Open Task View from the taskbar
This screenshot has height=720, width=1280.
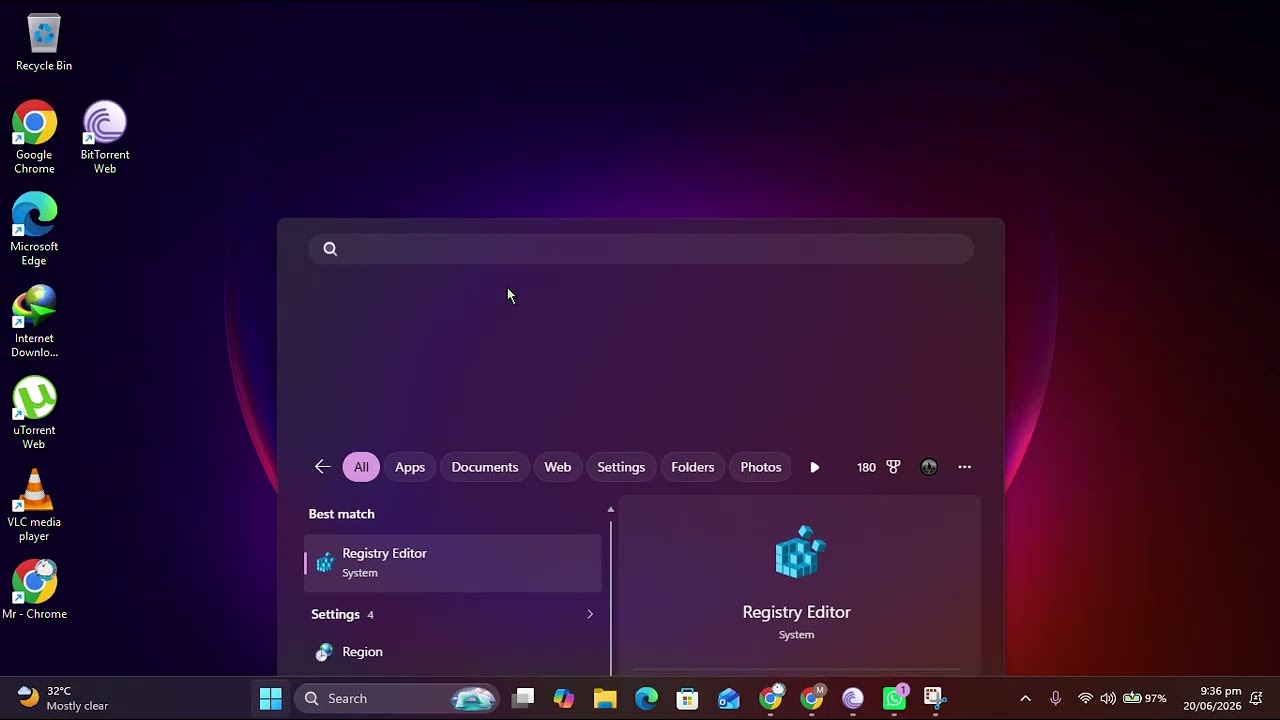point(523,698)
